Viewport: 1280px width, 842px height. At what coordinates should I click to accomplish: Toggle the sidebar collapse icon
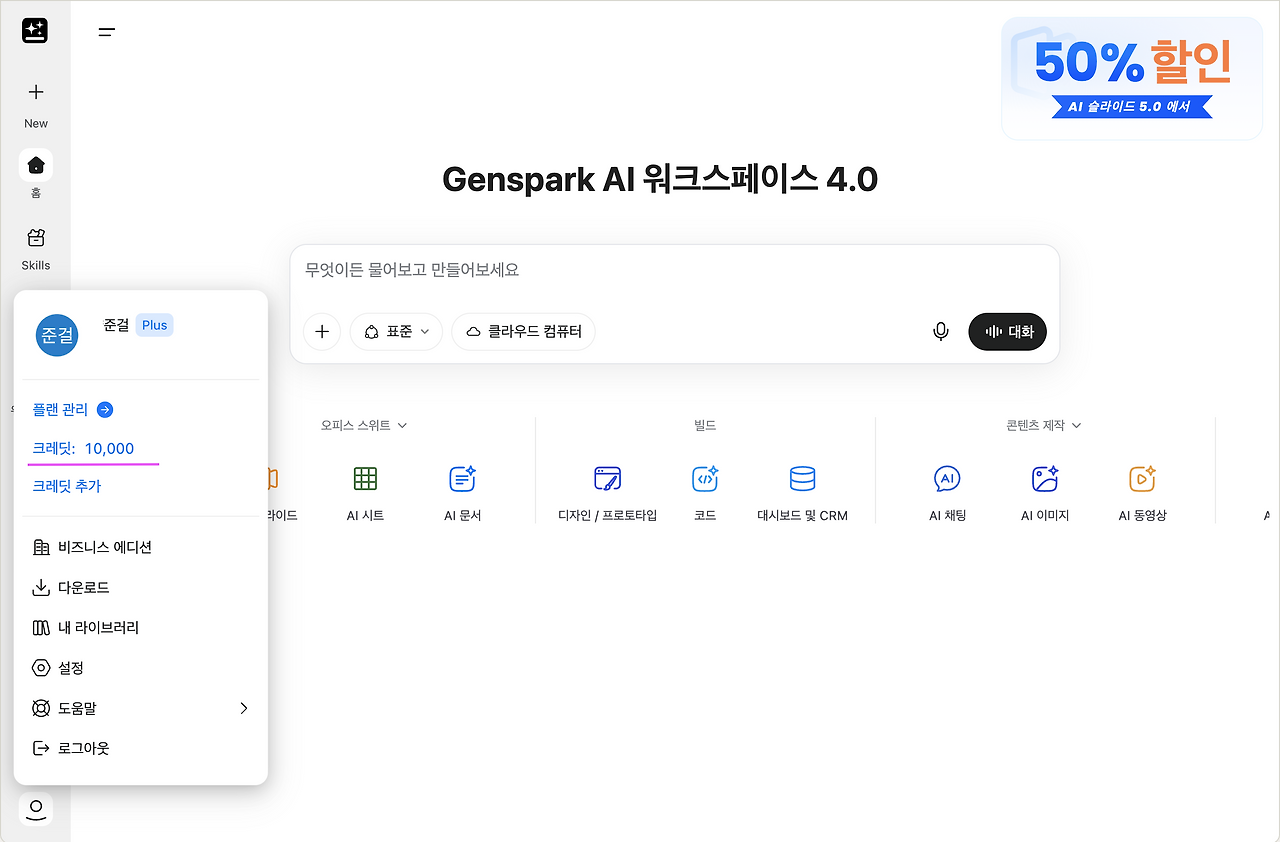click(106, 32)
